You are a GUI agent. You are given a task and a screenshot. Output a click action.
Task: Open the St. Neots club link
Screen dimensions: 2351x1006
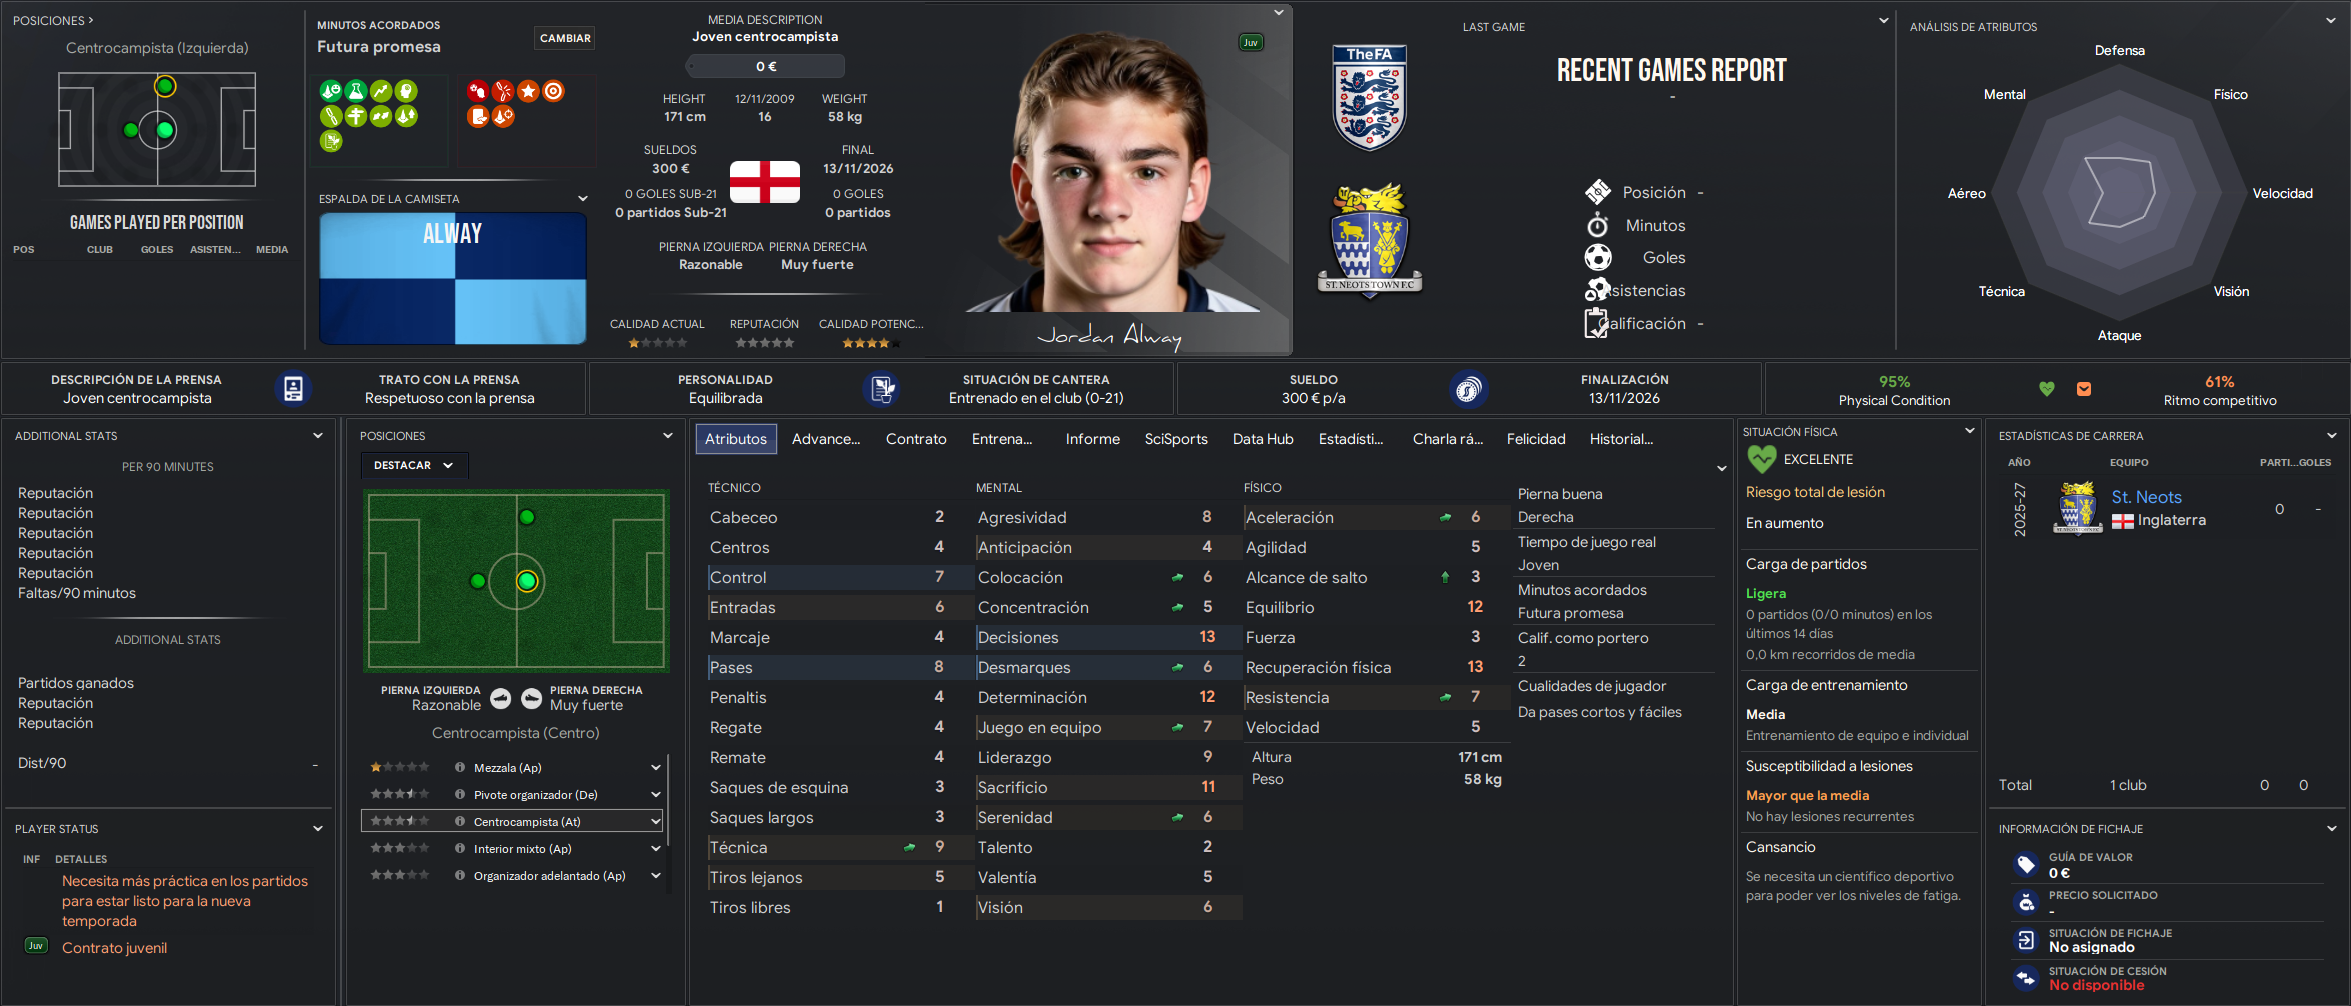coord(2146,497)
